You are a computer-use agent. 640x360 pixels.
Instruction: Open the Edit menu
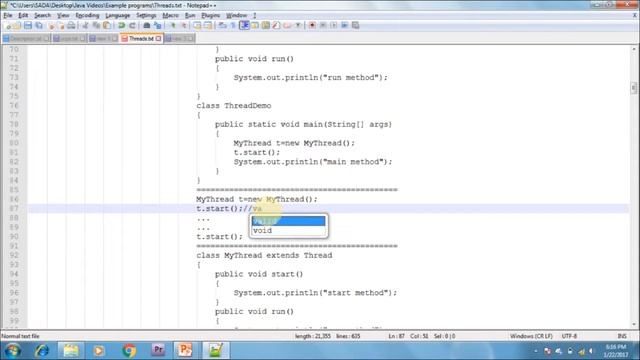coord(23,16)
